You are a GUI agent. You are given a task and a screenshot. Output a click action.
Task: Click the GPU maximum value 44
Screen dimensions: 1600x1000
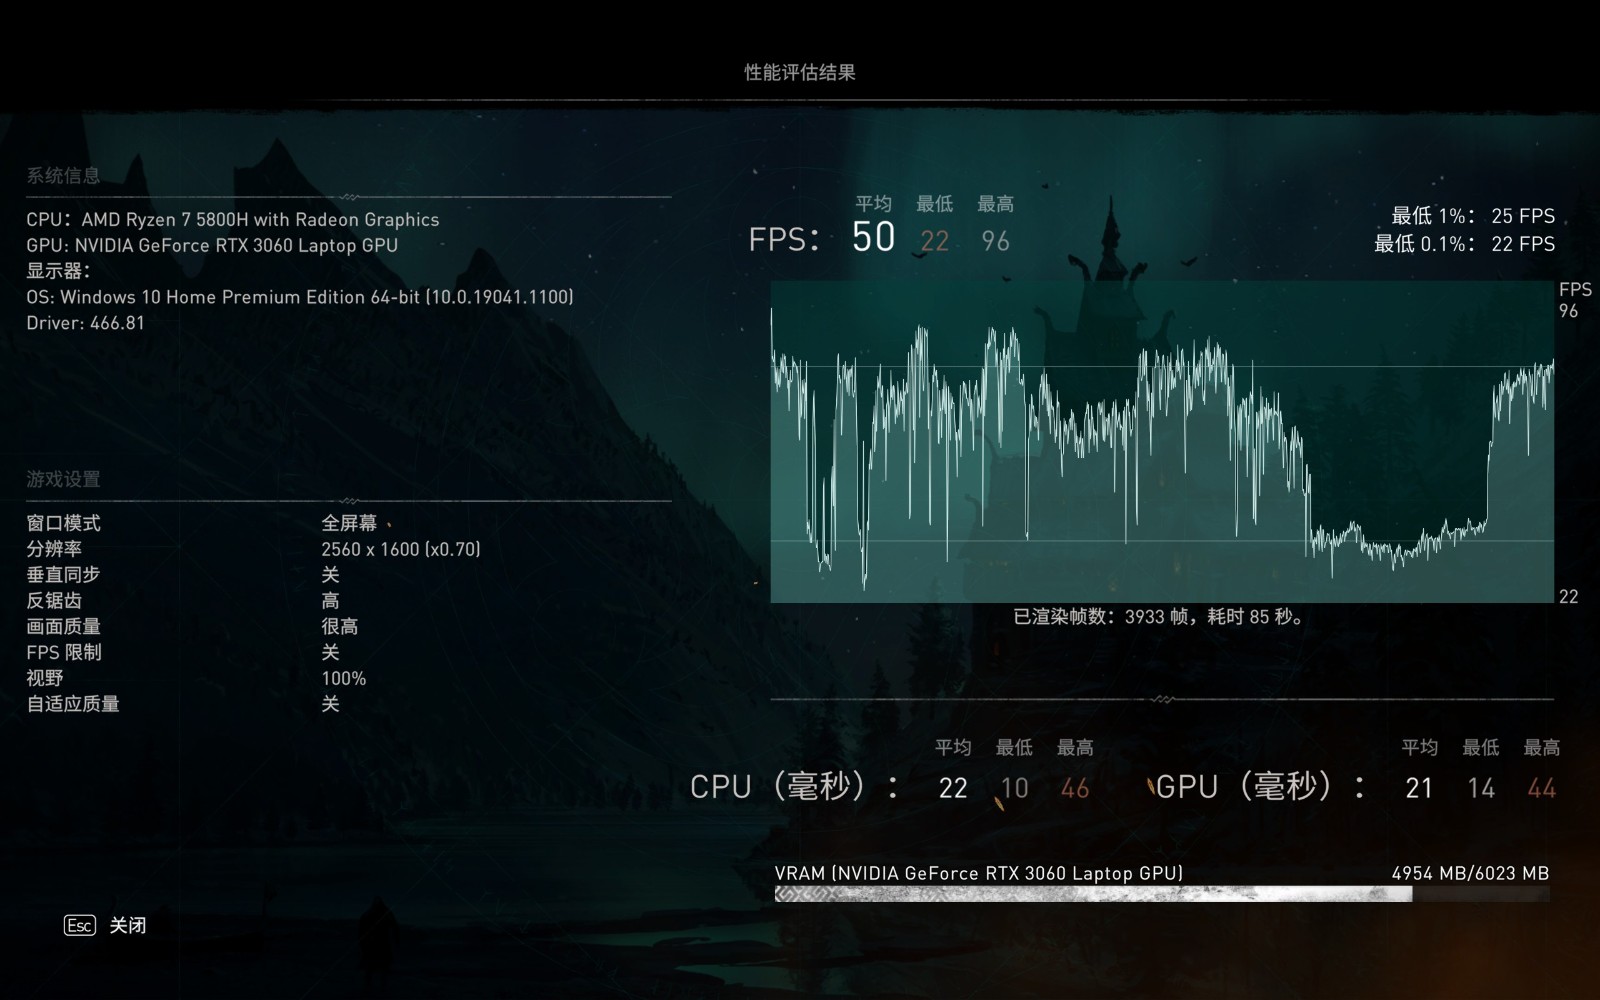tap(1542, 789)
